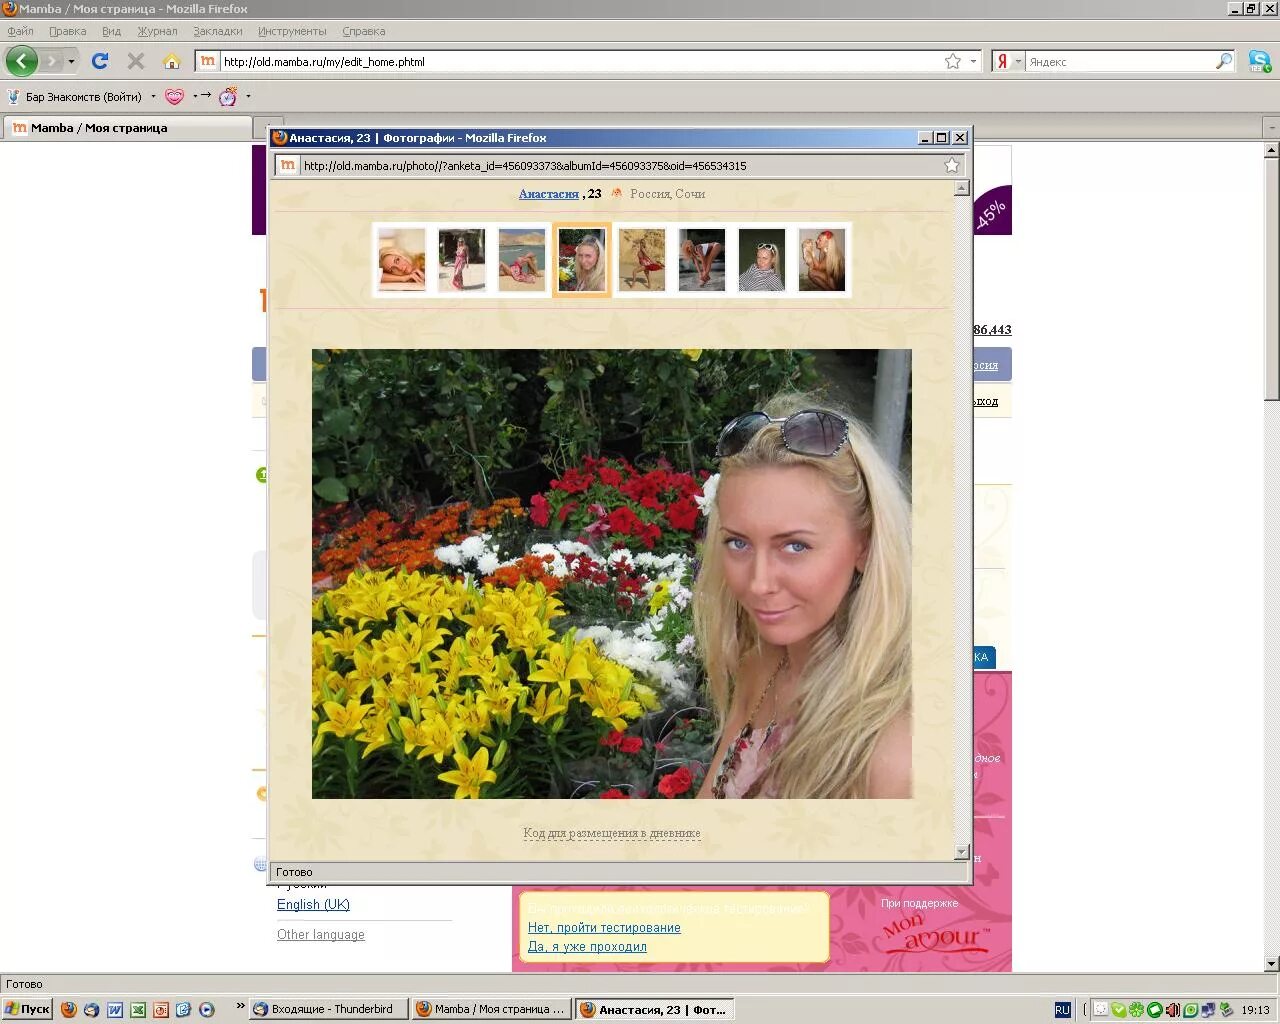Open the Yandex search engine selector
1280x1024 pixels.
pyautogui.click(x=1008, y=61)
